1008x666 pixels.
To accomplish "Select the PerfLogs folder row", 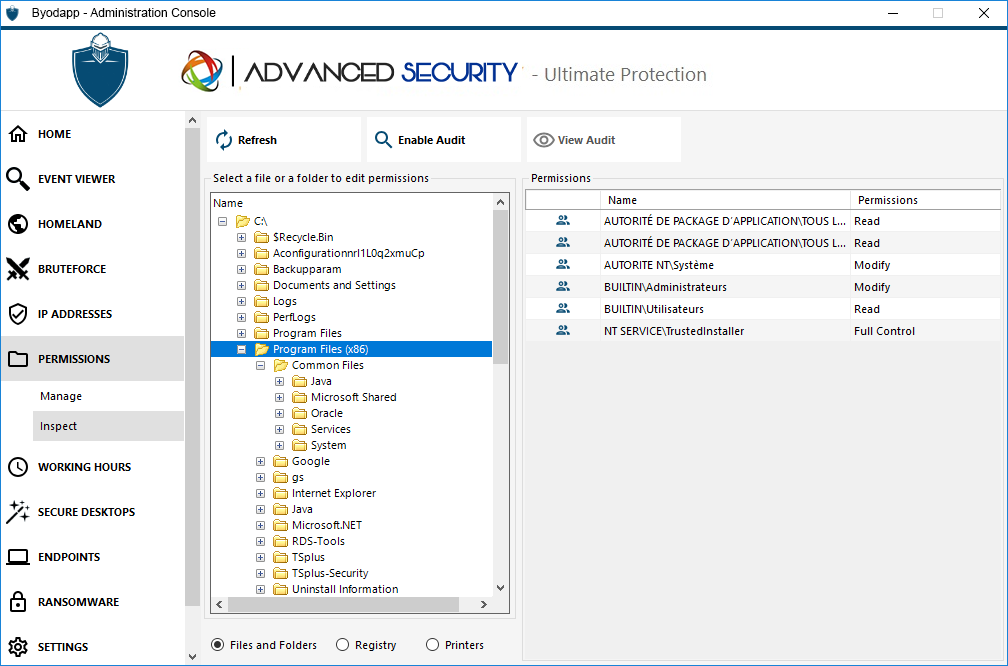I will click(294, 317).
